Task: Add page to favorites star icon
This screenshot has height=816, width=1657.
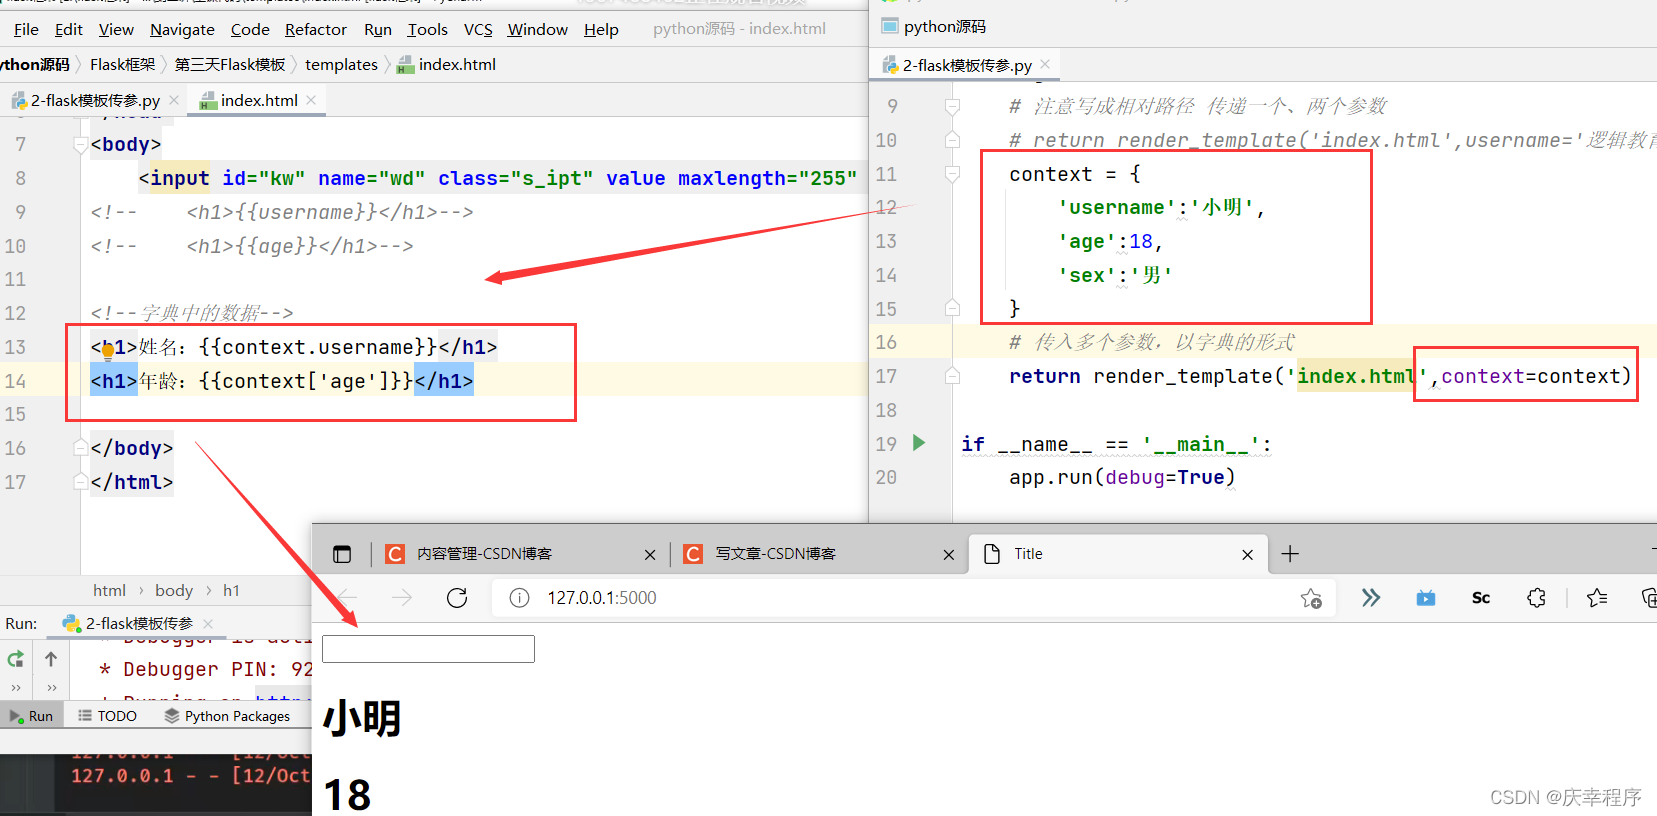Action: tap(1311, 598)
